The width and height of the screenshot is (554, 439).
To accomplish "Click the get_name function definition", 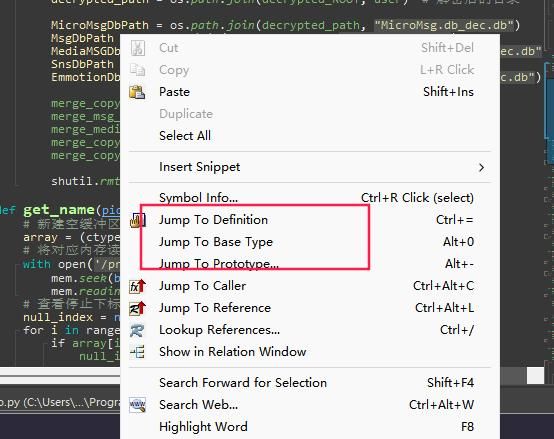I will tap(59, 210).
